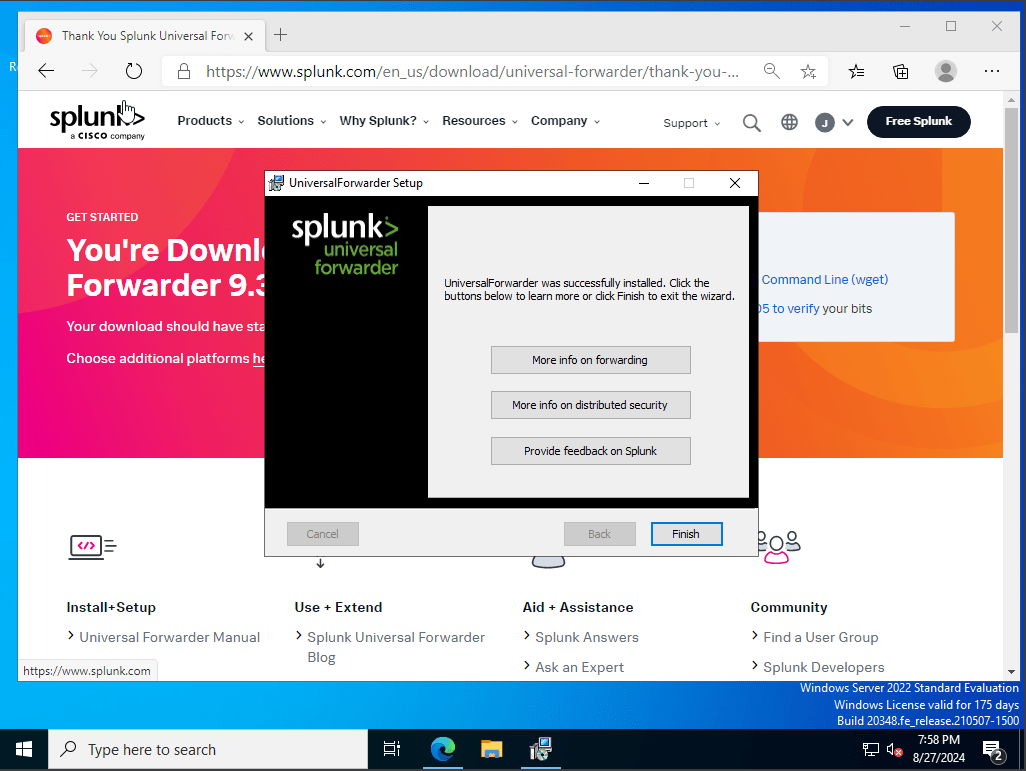The height and width of the screenshot is (771, 1026).
Task: Click the Install+Setup heading
Action: tap(111, 607)
